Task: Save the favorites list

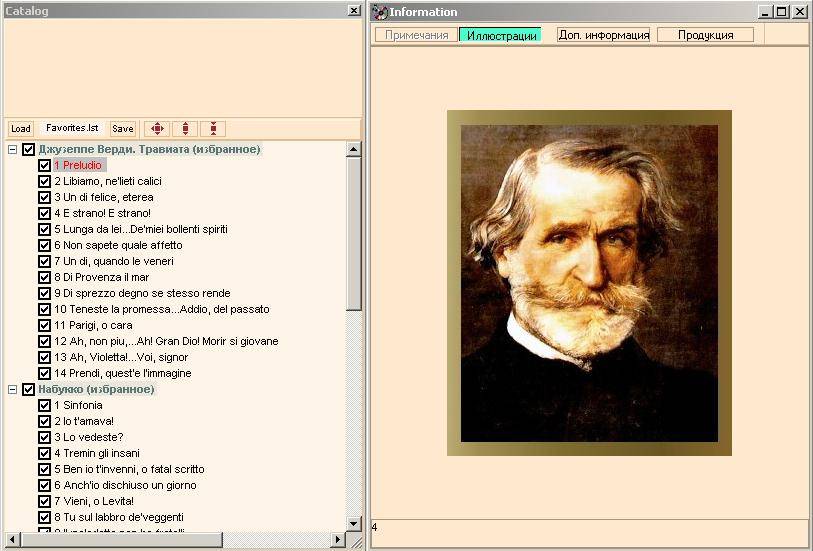Action: 123,129
